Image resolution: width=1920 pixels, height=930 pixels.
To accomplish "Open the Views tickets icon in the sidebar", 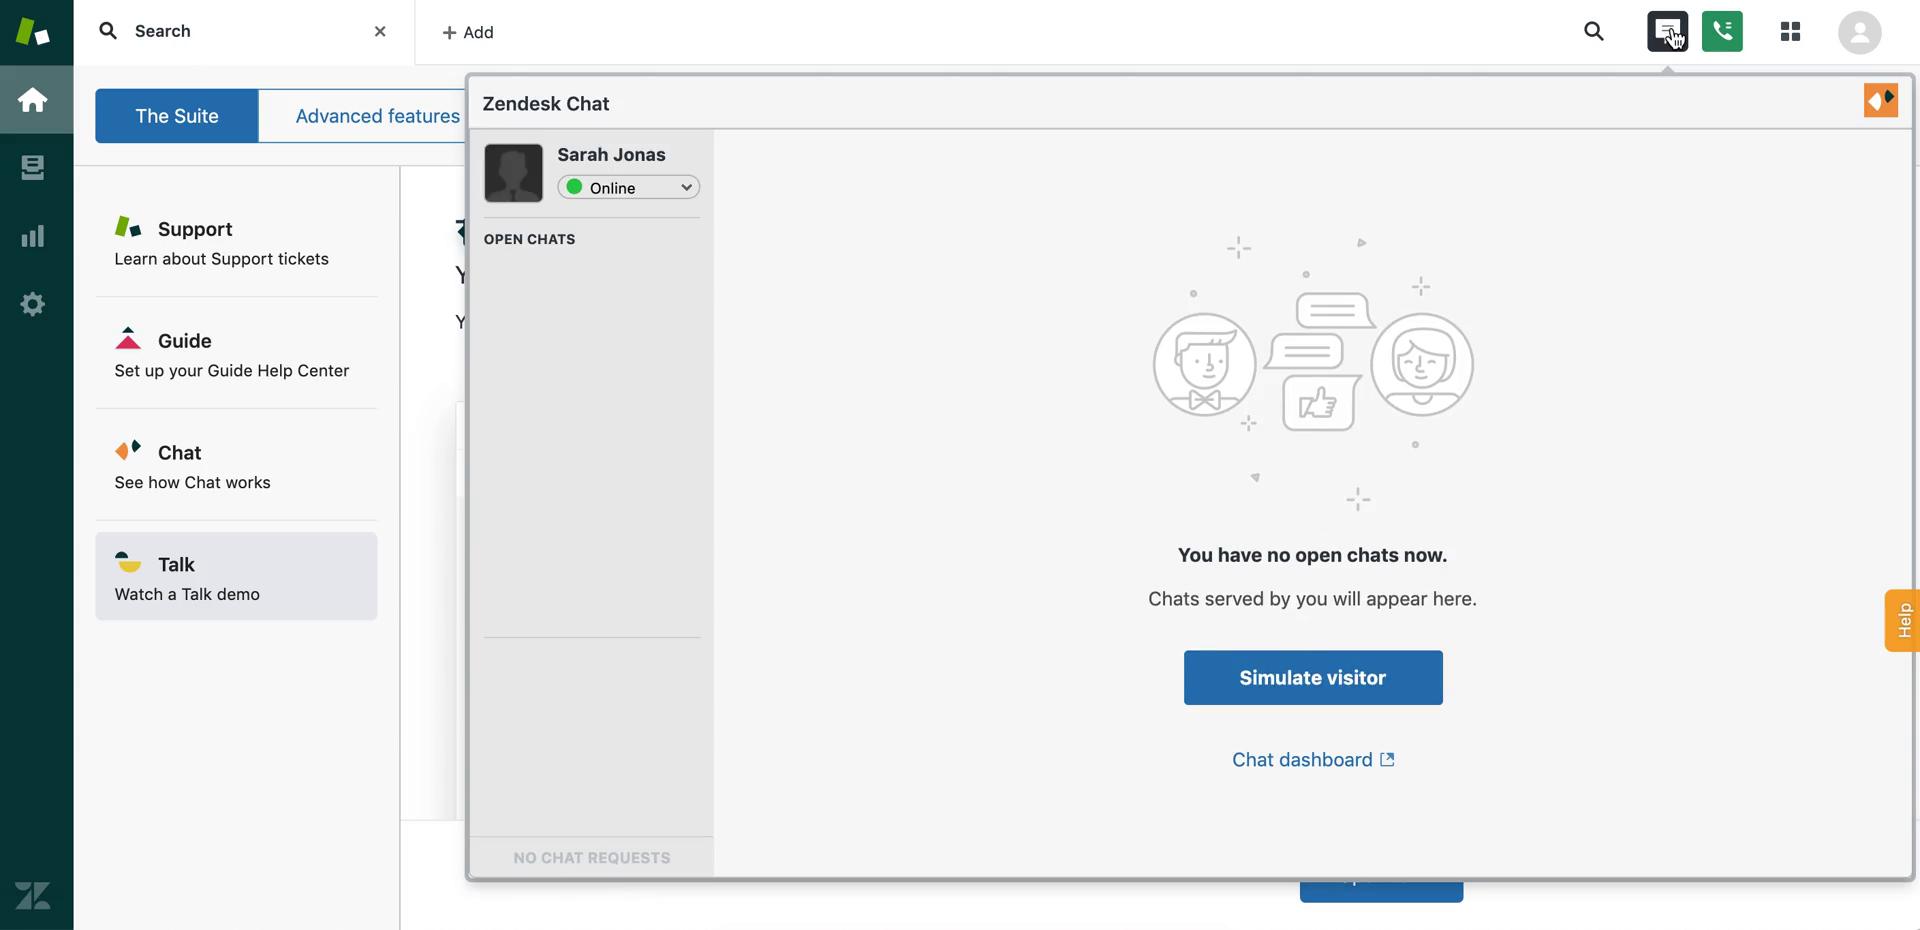I will (x=33, y=167).
